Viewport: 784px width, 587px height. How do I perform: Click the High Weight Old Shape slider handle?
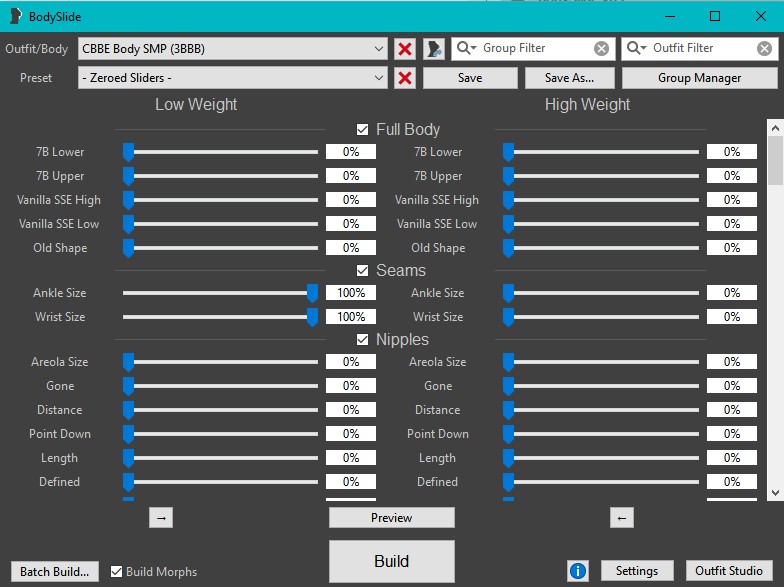point(508,248)
